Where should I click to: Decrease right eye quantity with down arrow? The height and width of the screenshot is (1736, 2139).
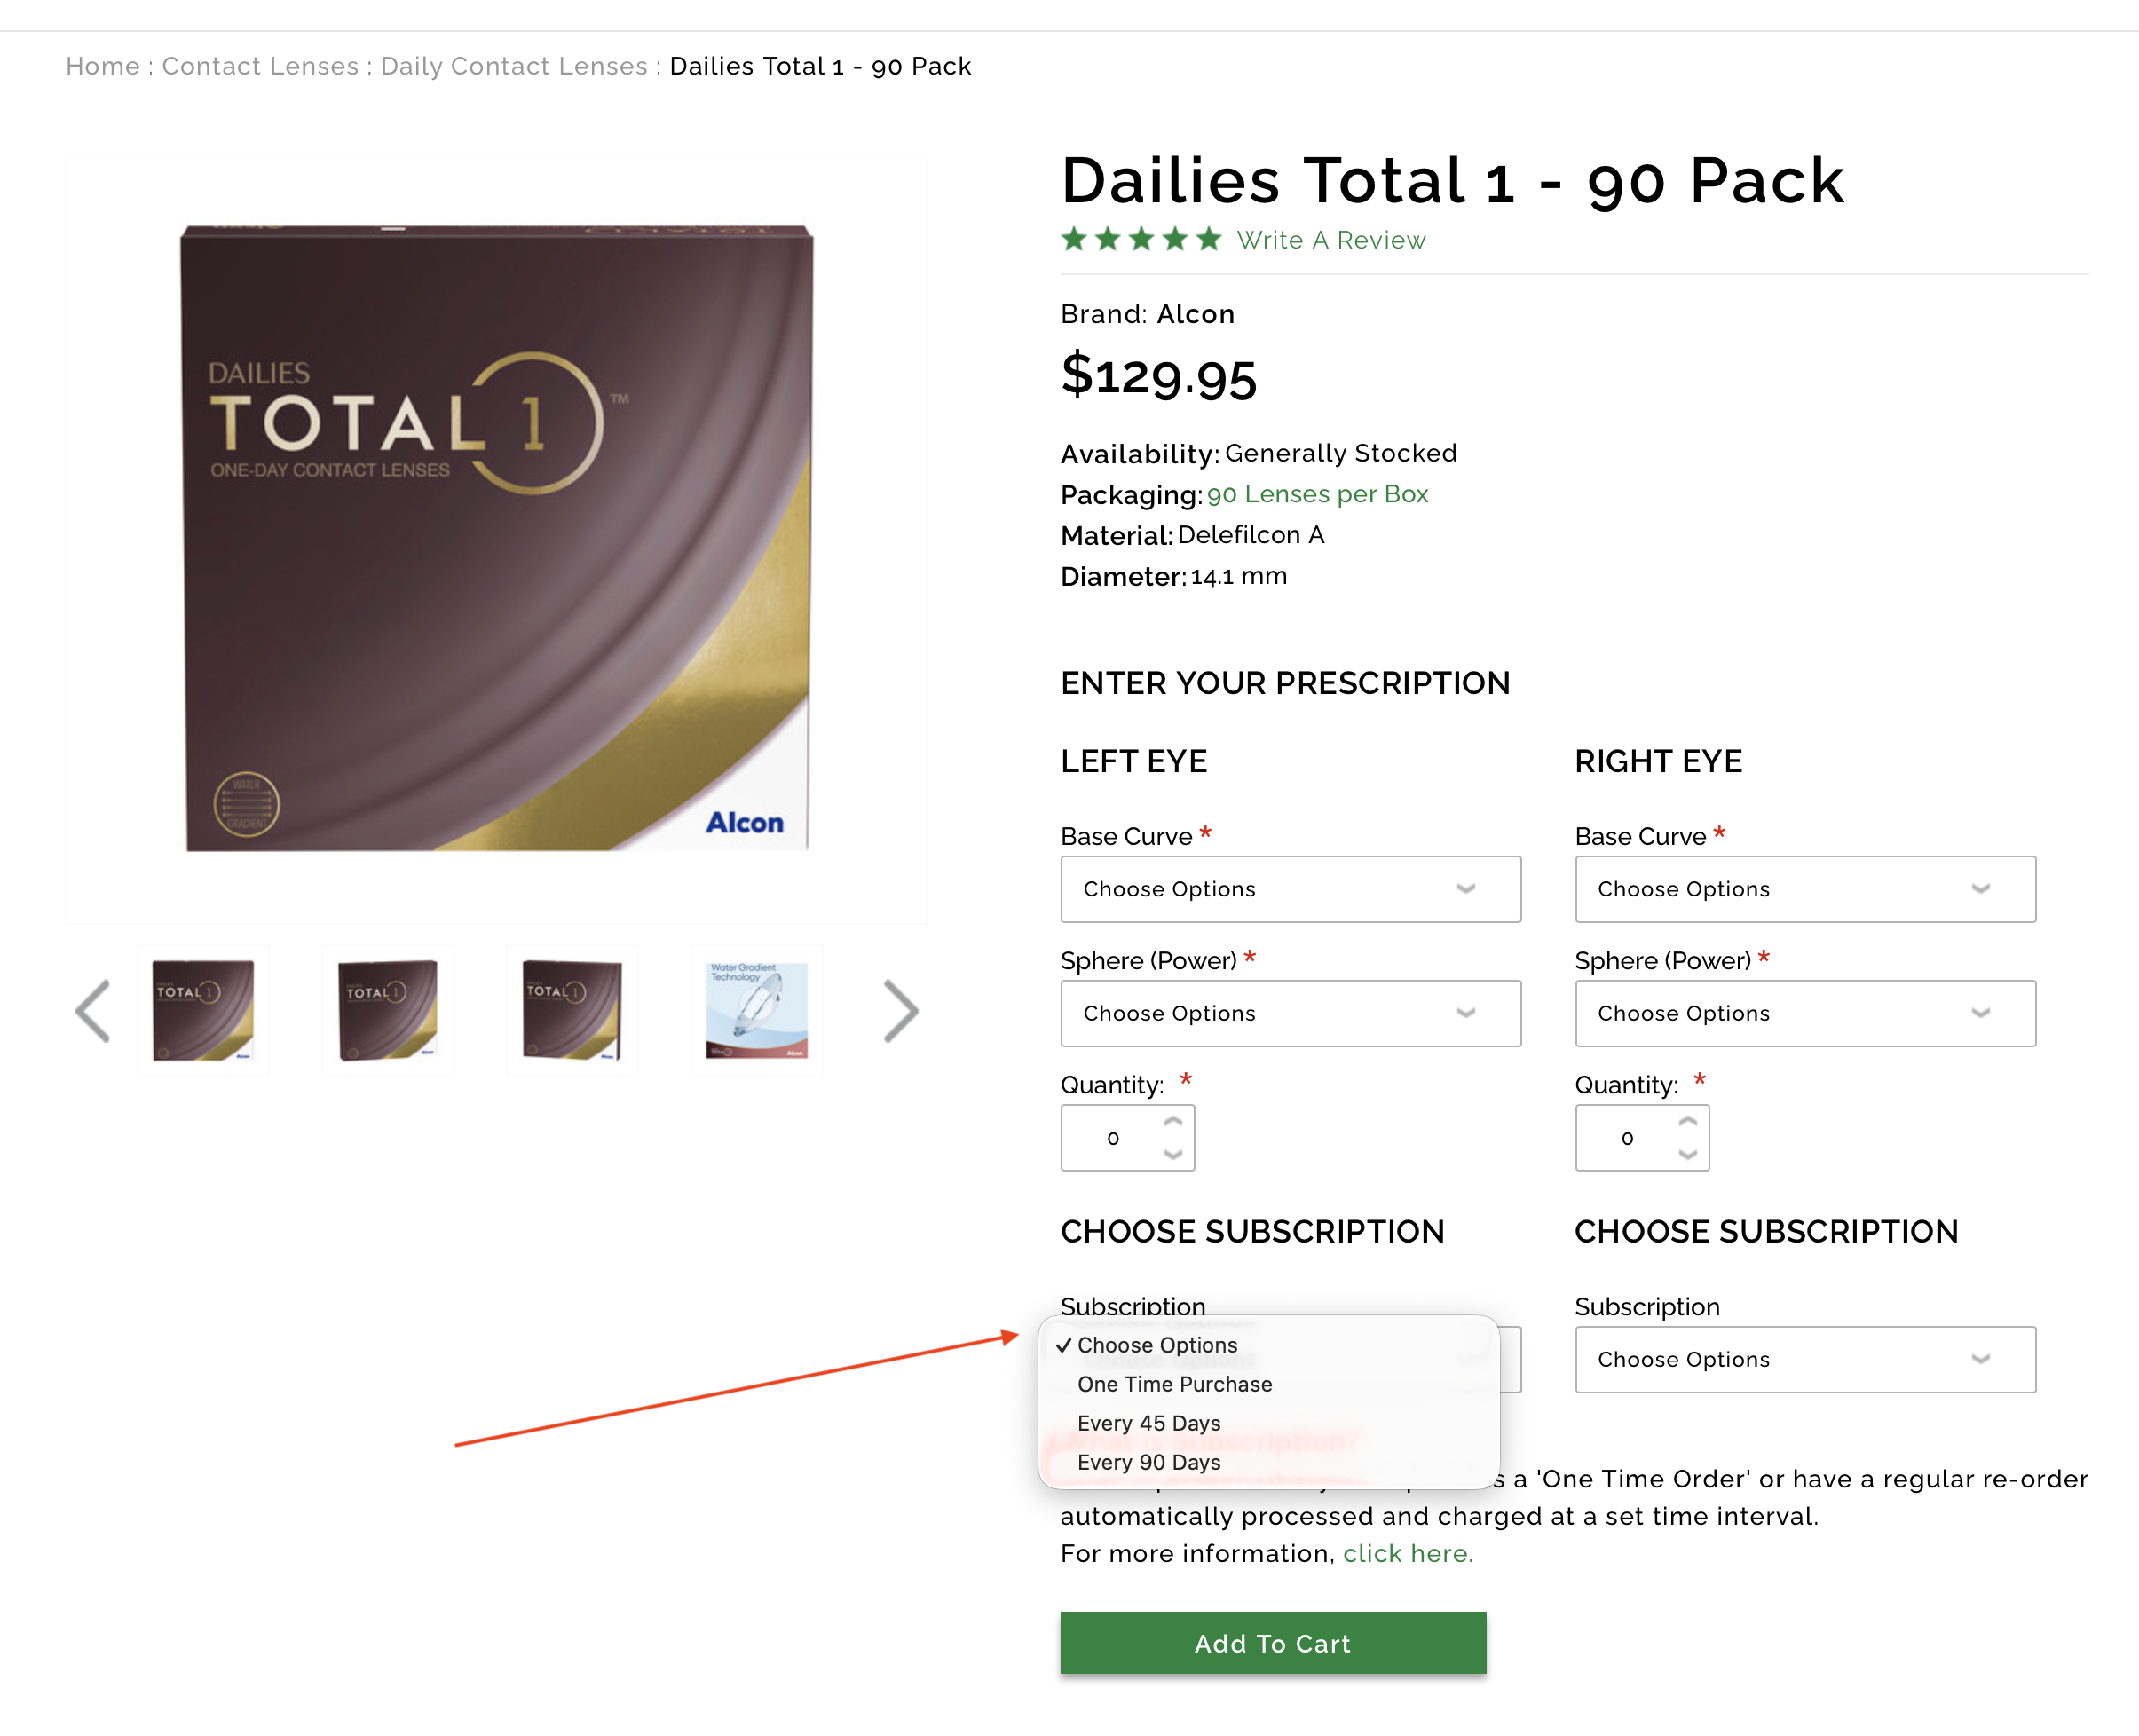[x=1688, y=1155]
